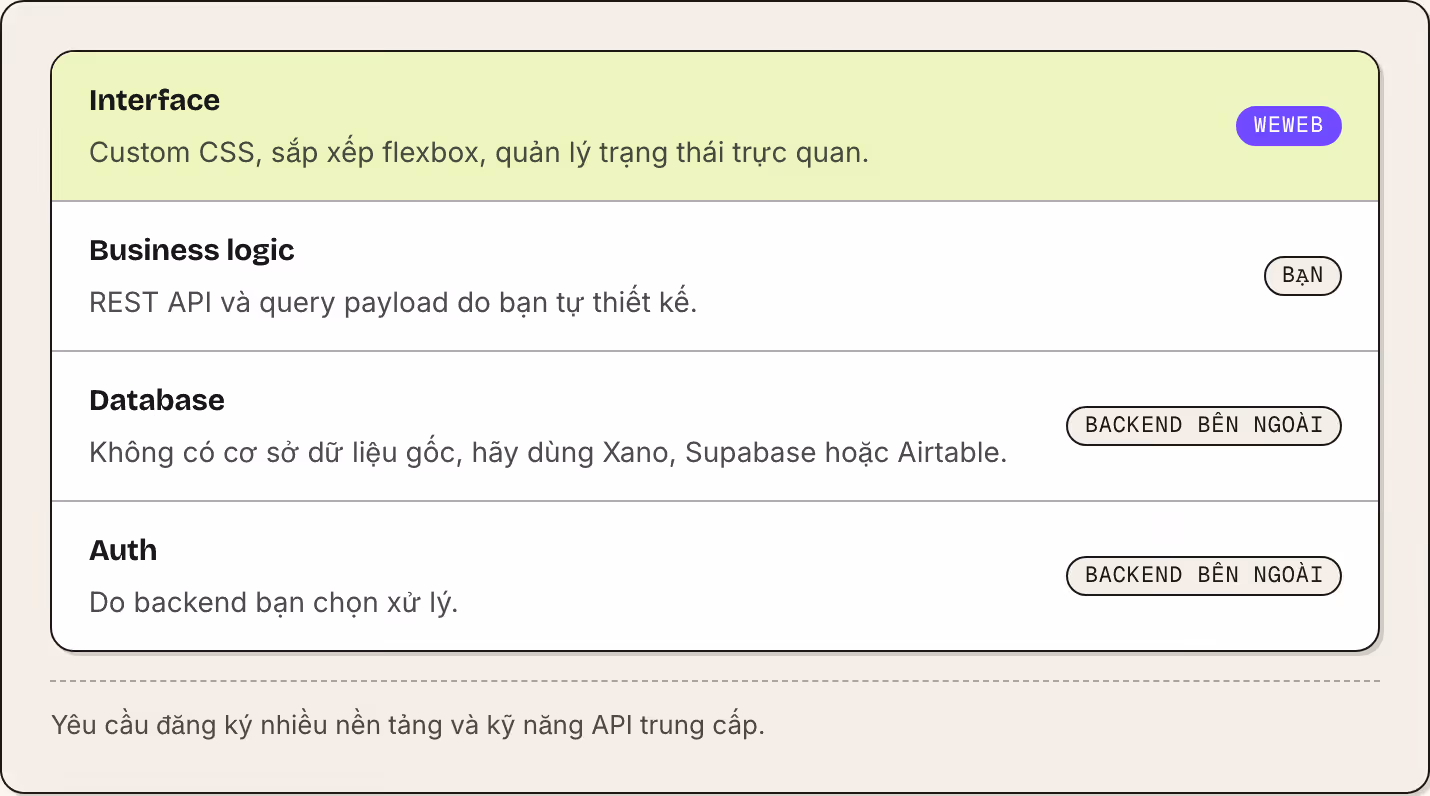Select the "Auth" heading
This screenshot has height=796, width=1430.
(123, 550)
